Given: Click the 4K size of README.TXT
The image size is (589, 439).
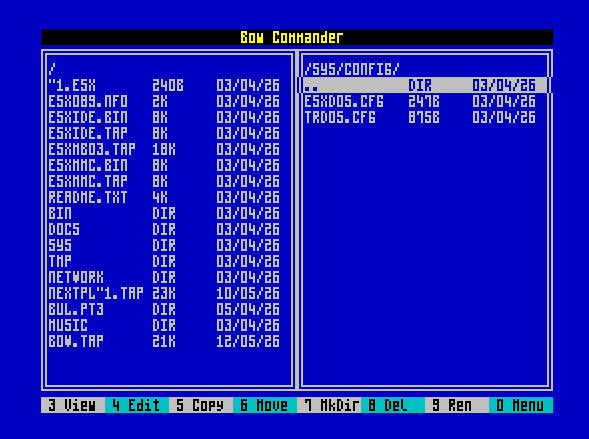Looking at the screenshot, I should [x=160, y=197].
